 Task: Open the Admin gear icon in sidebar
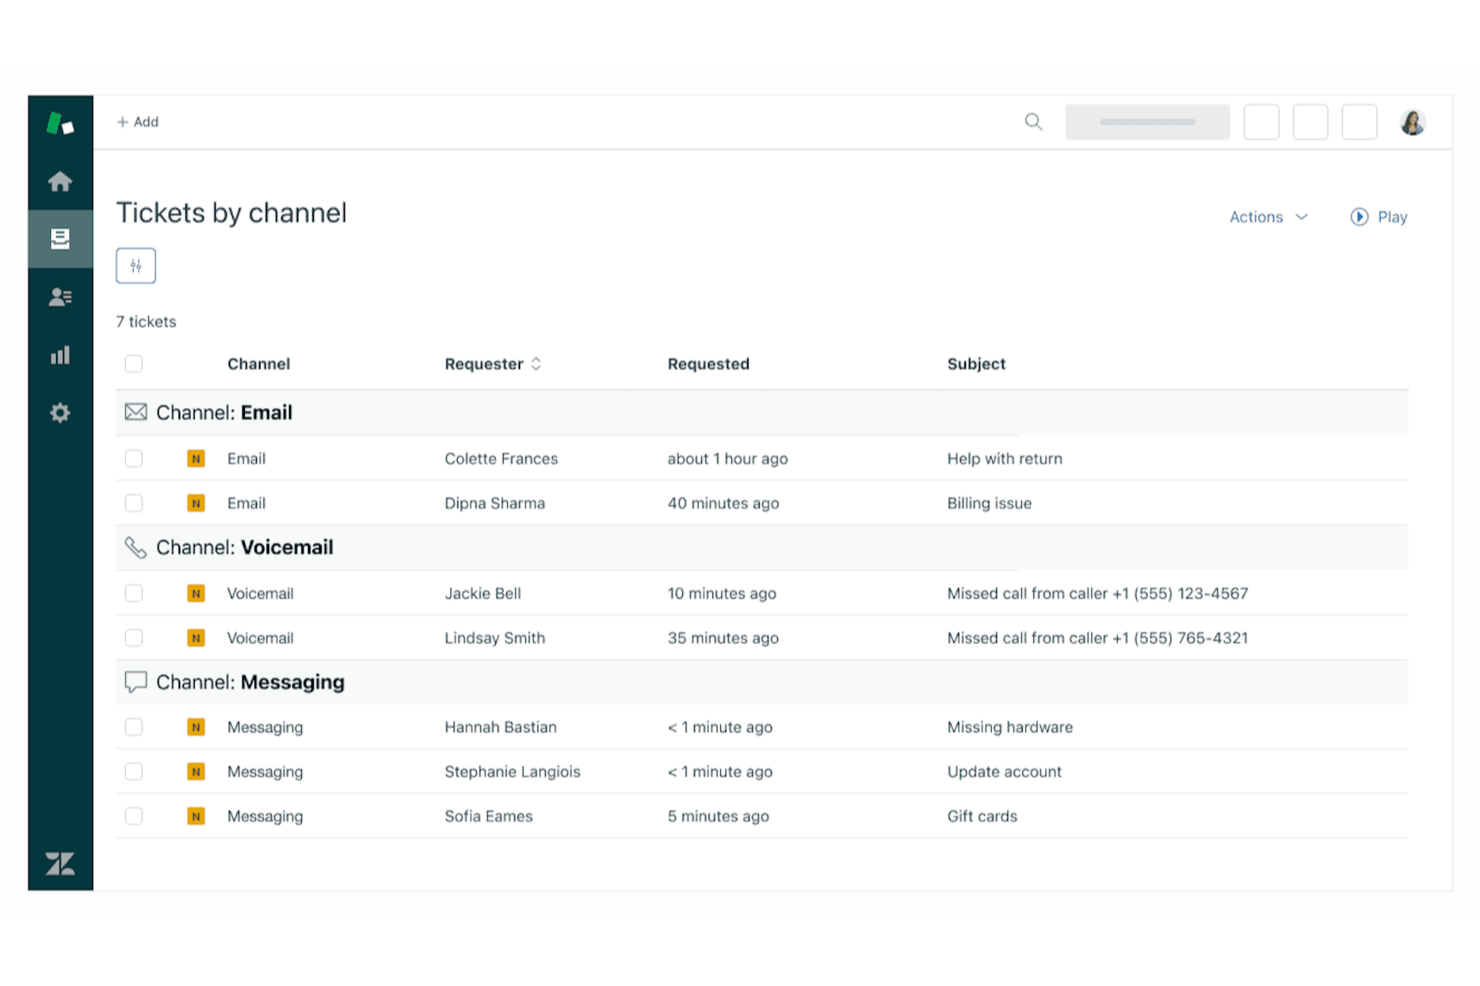[x=60, y=413]
